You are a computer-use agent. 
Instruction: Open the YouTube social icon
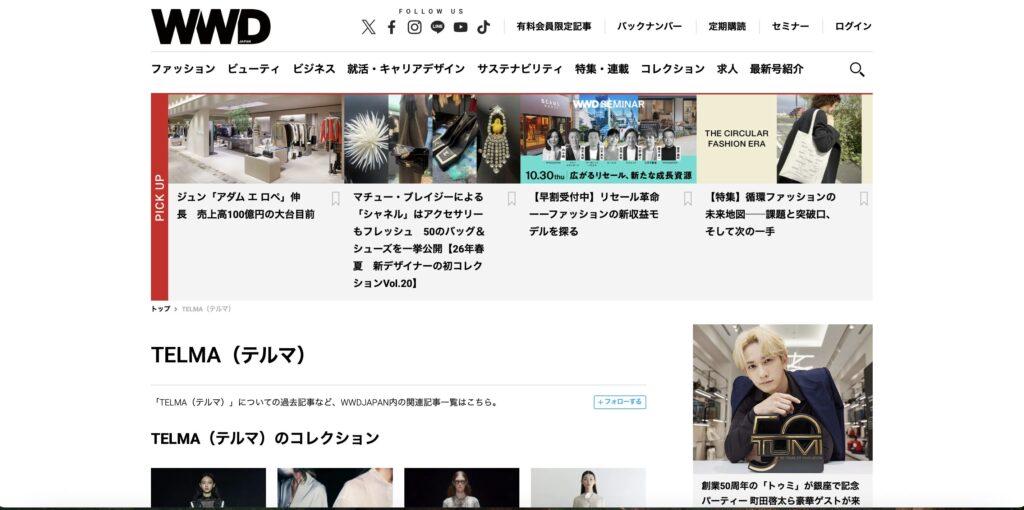point(460,27)
